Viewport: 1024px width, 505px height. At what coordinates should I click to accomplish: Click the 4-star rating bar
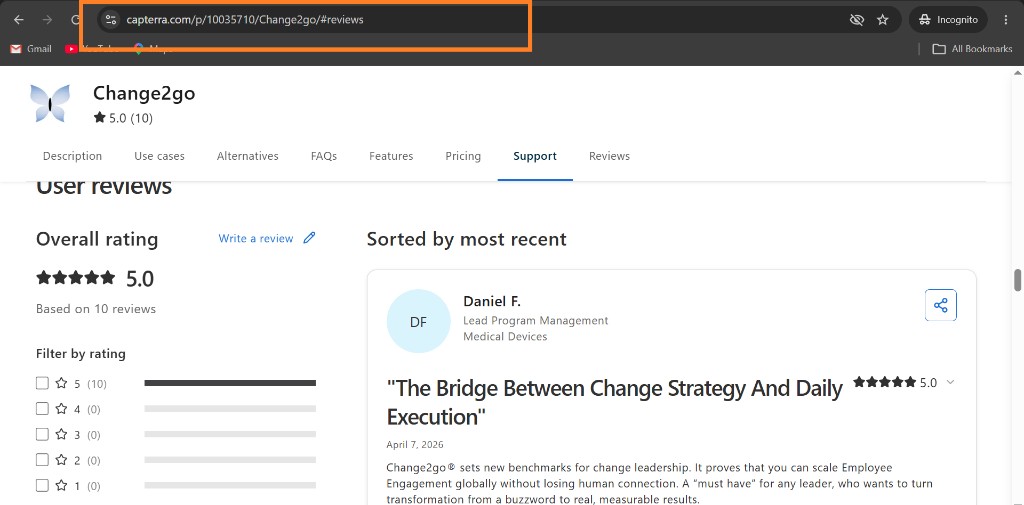[230, 409]
